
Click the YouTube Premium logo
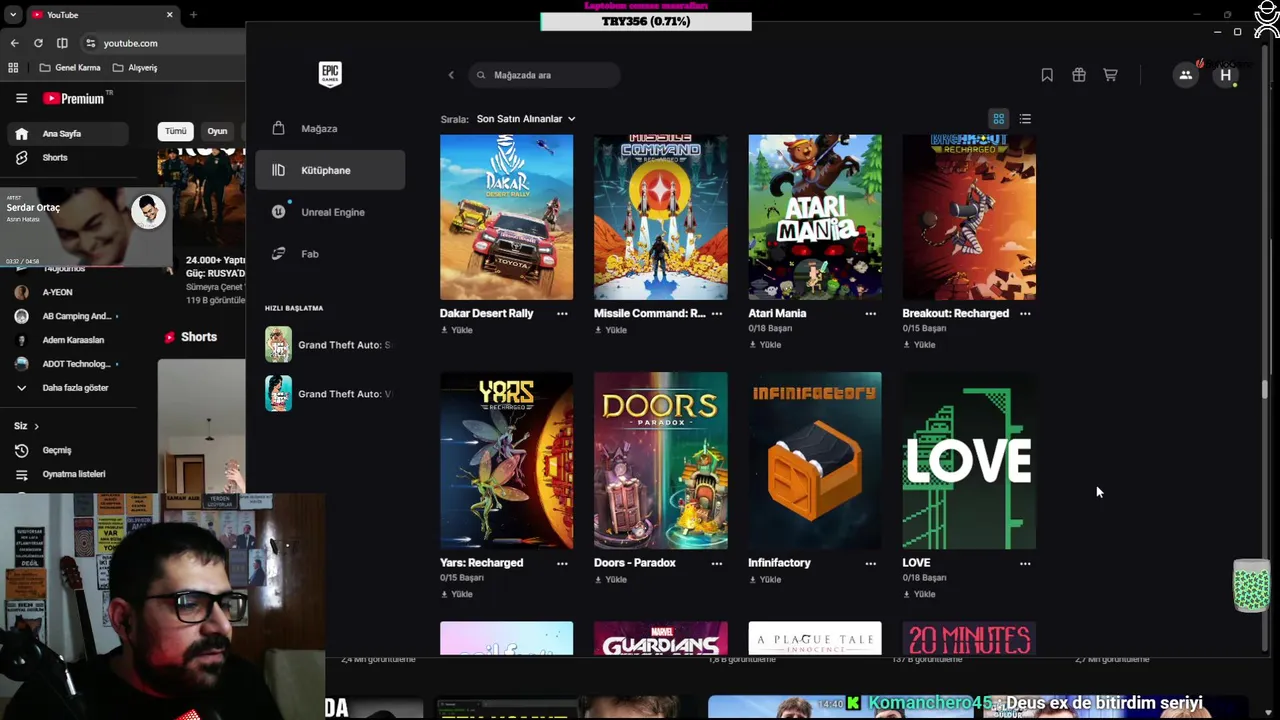(74, 98)
